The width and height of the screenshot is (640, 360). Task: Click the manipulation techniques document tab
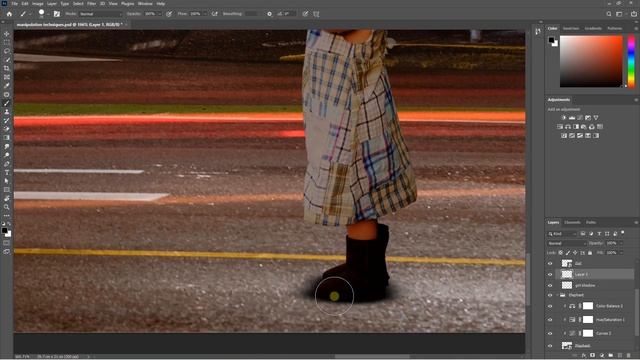[x=69, y=25]
